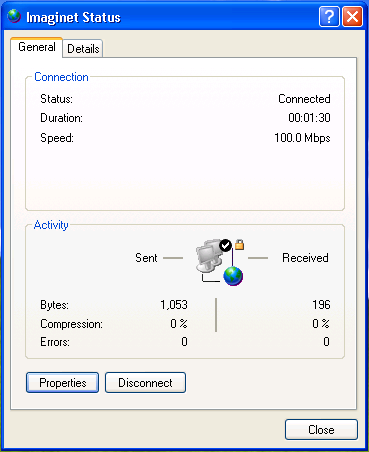Click the sent bytes value 1,053

(x=174, y=305)
